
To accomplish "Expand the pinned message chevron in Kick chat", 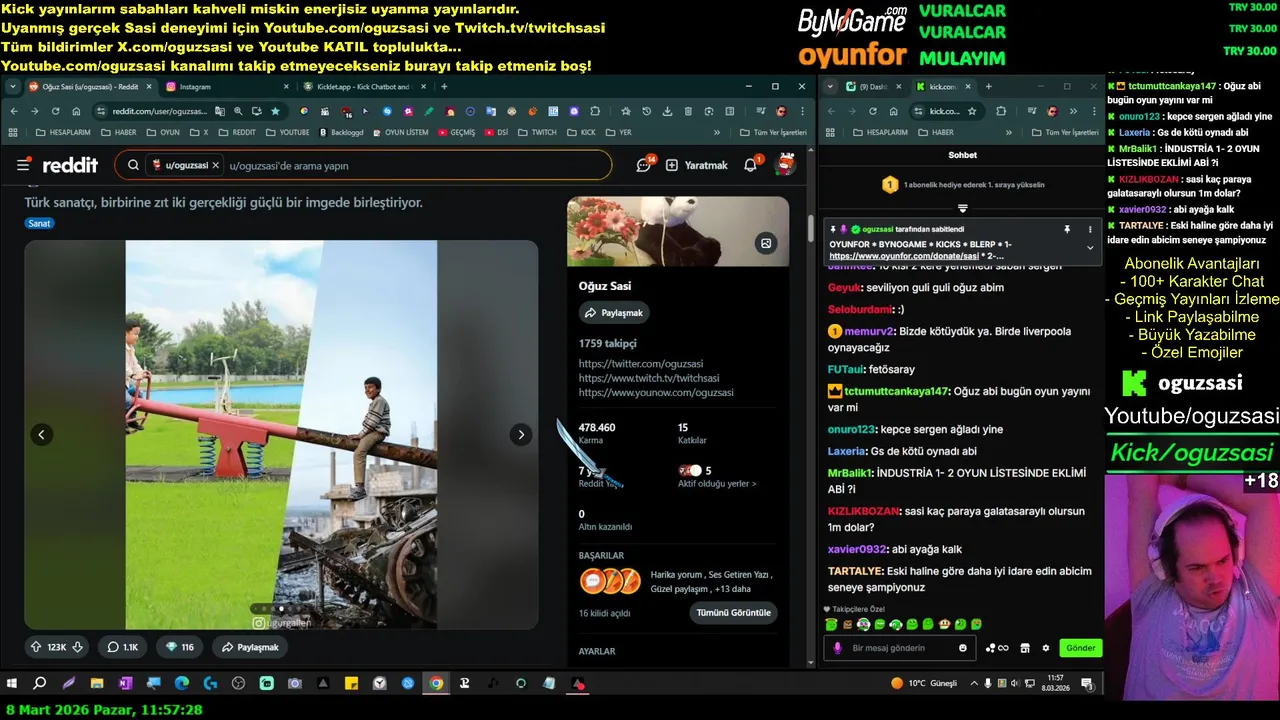I will [x=1090, y=247].
